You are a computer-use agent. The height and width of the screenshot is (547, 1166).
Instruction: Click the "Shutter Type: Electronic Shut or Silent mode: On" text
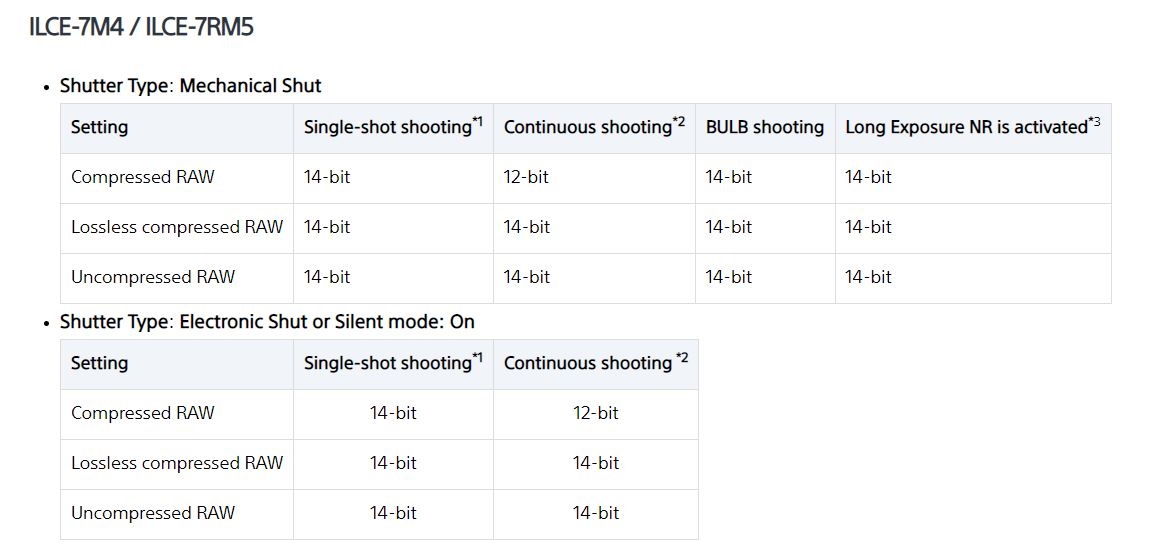coord(267,322)
